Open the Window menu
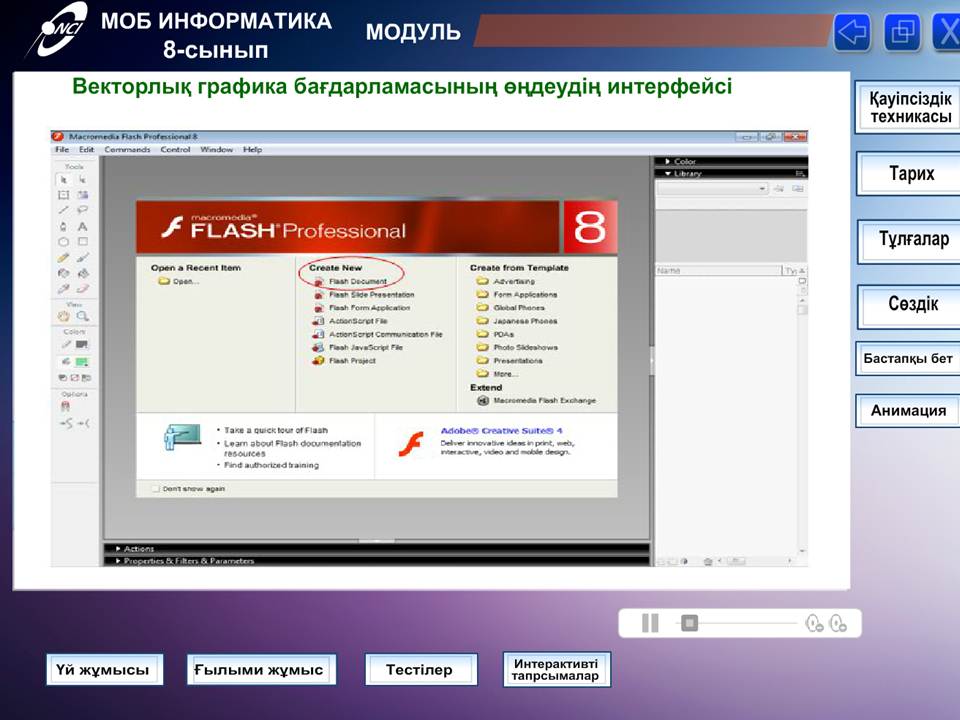960x720 pixels. click(x=217, y=149)
